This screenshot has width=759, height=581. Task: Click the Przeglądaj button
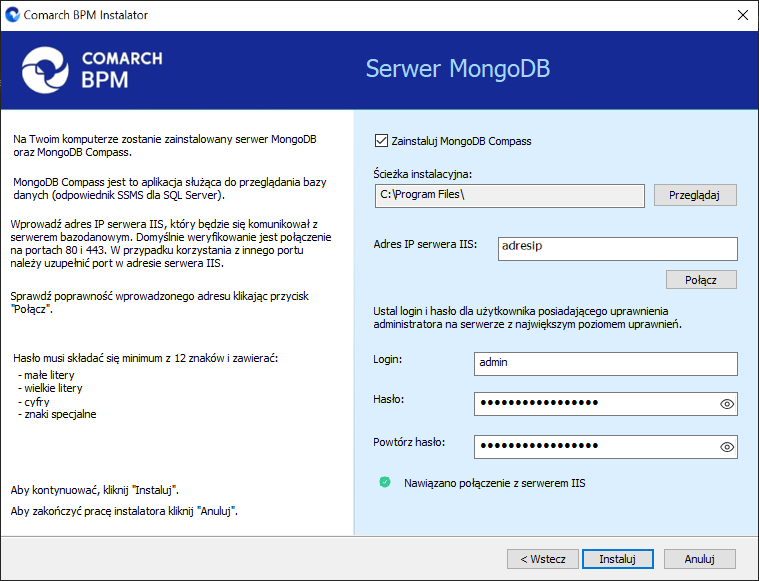695,195
